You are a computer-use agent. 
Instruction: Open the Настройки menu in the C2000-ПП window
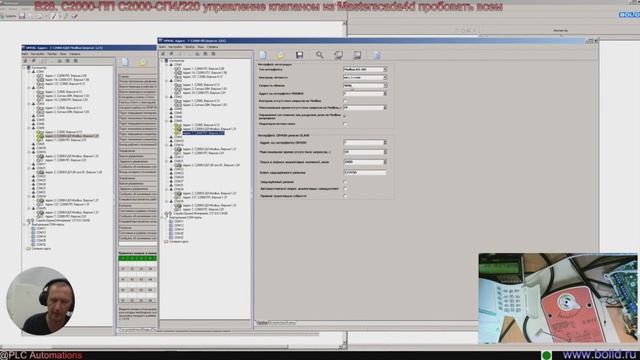[x=175, y=47]
